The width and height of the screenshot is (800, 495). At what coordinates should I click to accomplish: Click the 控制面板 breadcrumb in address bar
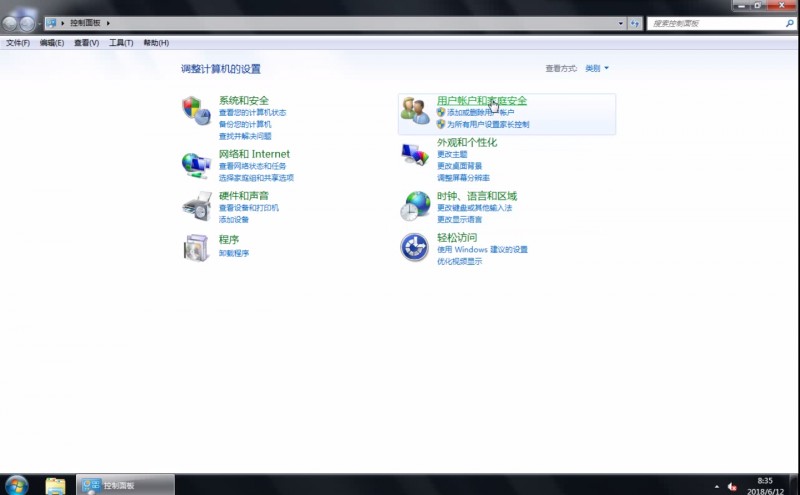pos(85,23)
